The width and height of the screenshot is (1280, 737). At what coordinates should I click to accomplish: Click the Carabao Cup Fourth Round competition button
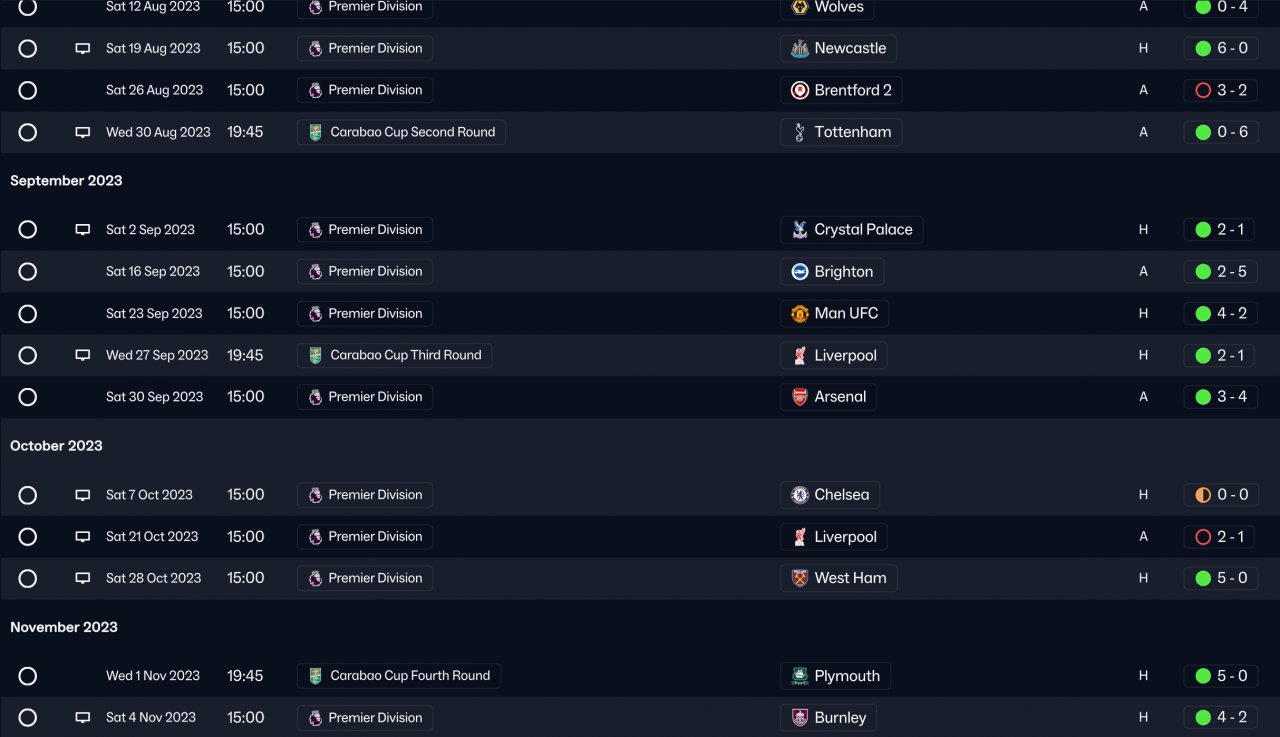[x=399, y=676]
